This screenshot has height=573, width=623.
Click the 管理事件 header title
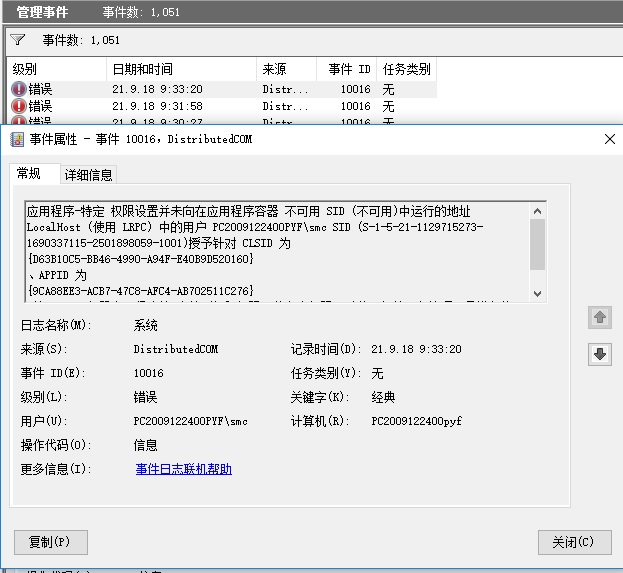(42, 12)
